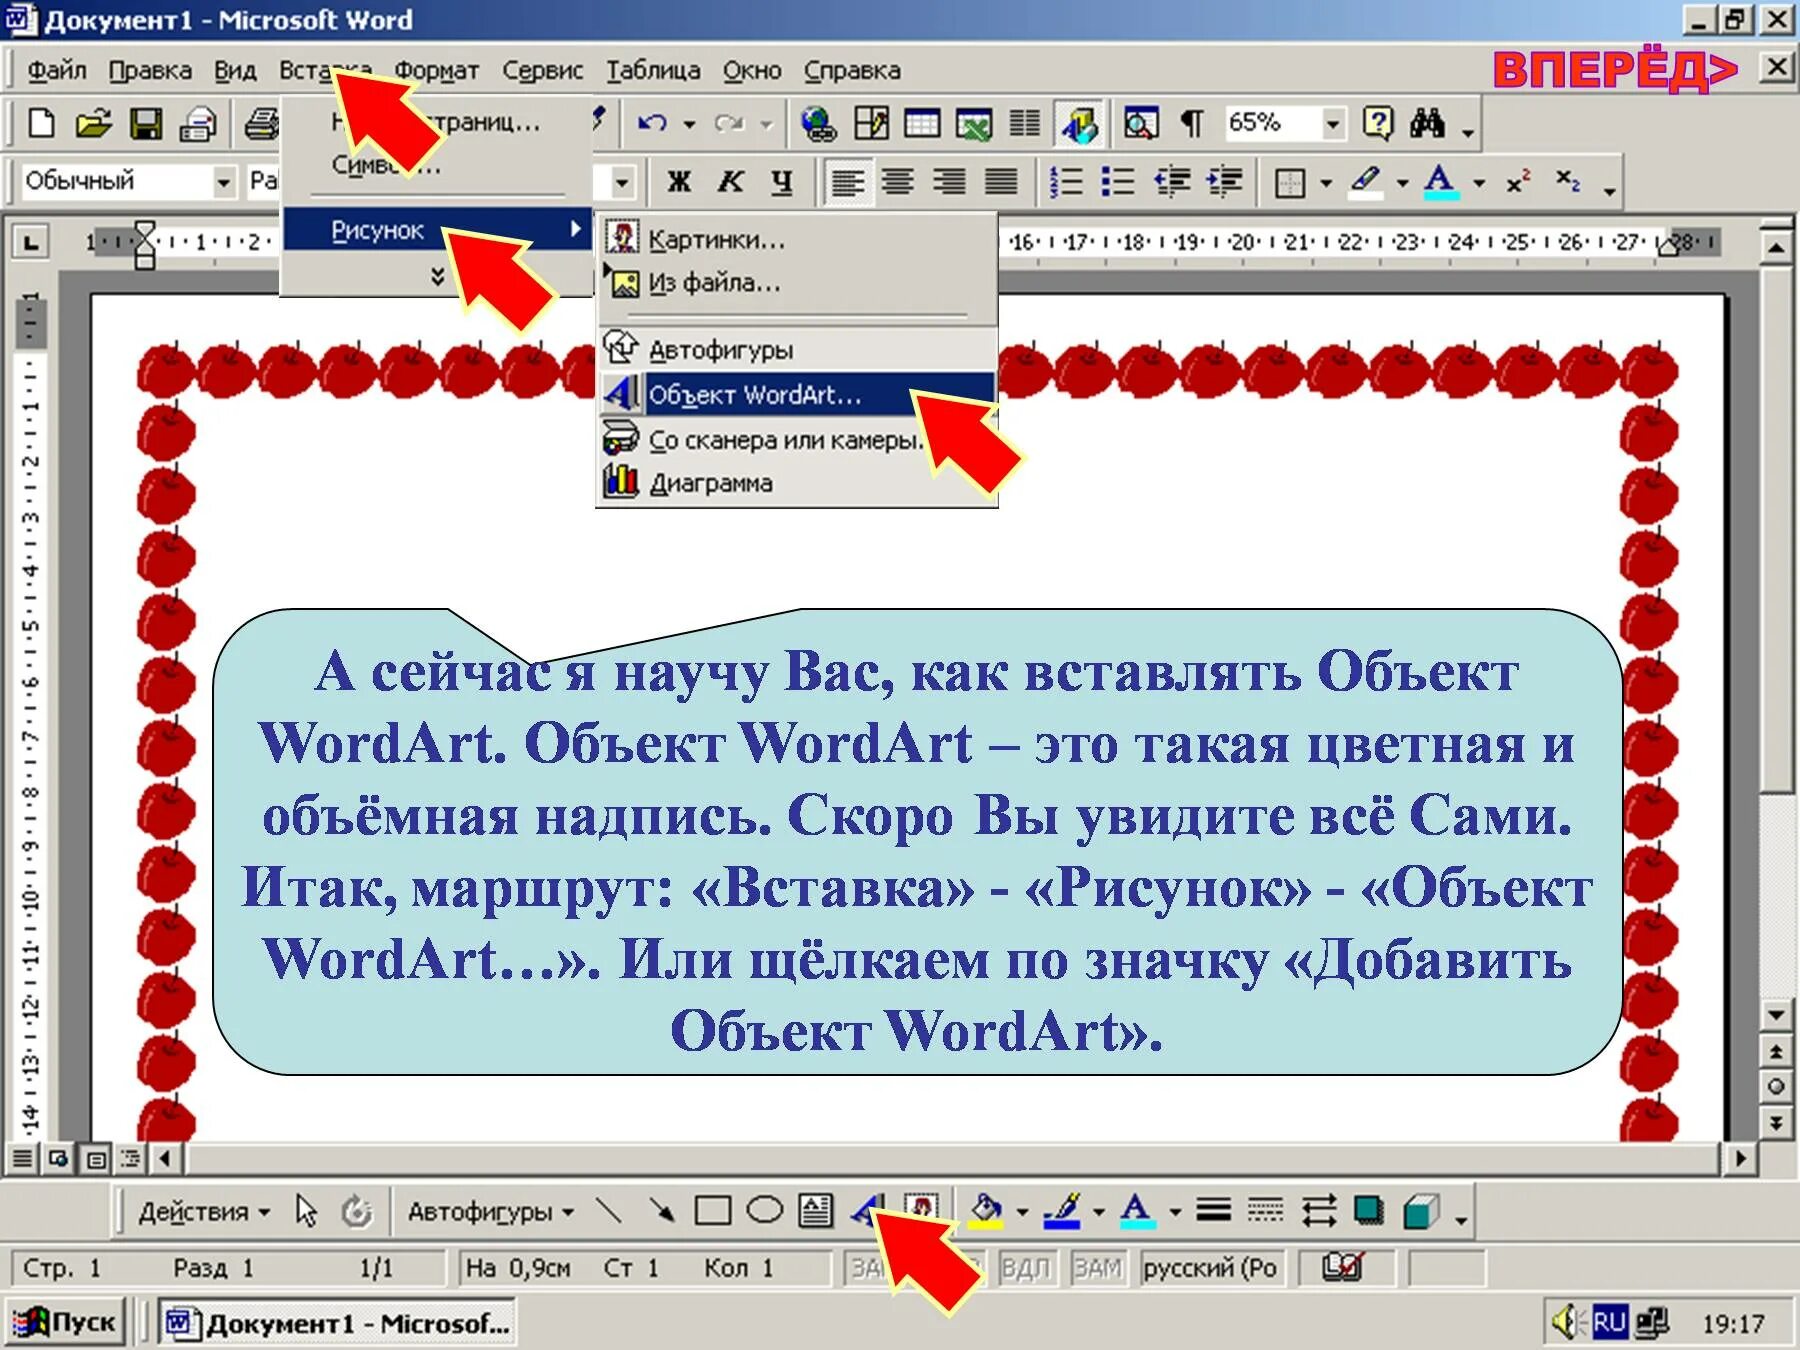Image resolution: width=1800 pixels, height=1350 pixels.
Task: Open the Dash Style options
Action: [1265, 1212]
